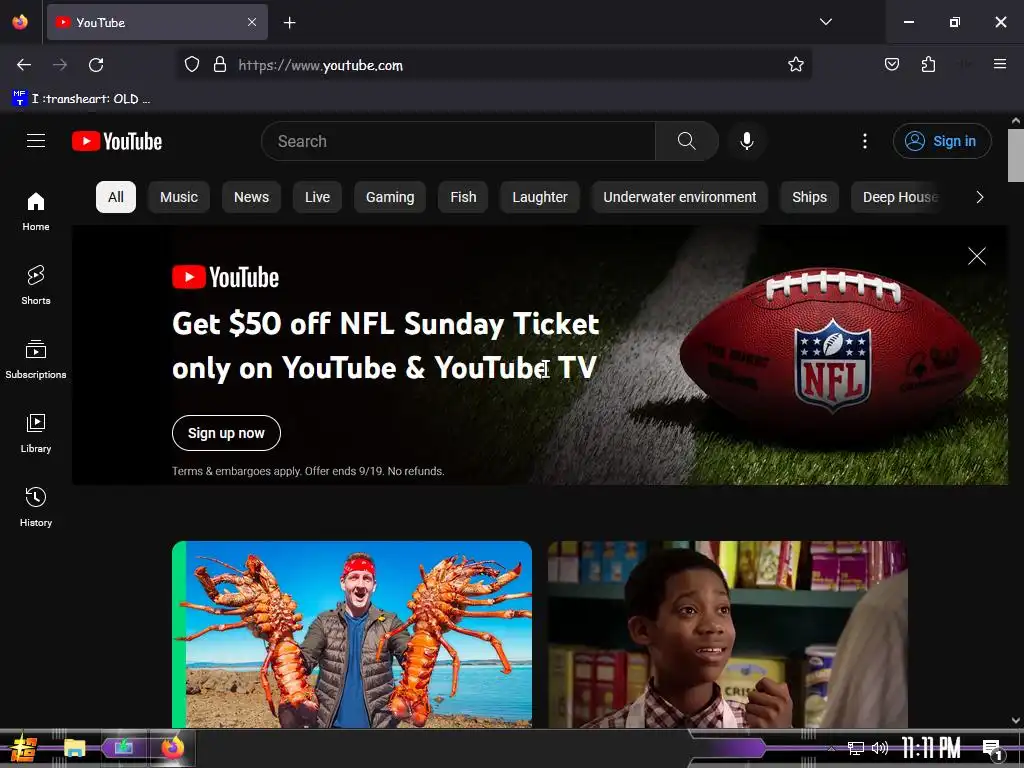View site security padlock info
The height and width of the screenshot is (768, 1024).
pyautogui.click(x=220, y=65)
